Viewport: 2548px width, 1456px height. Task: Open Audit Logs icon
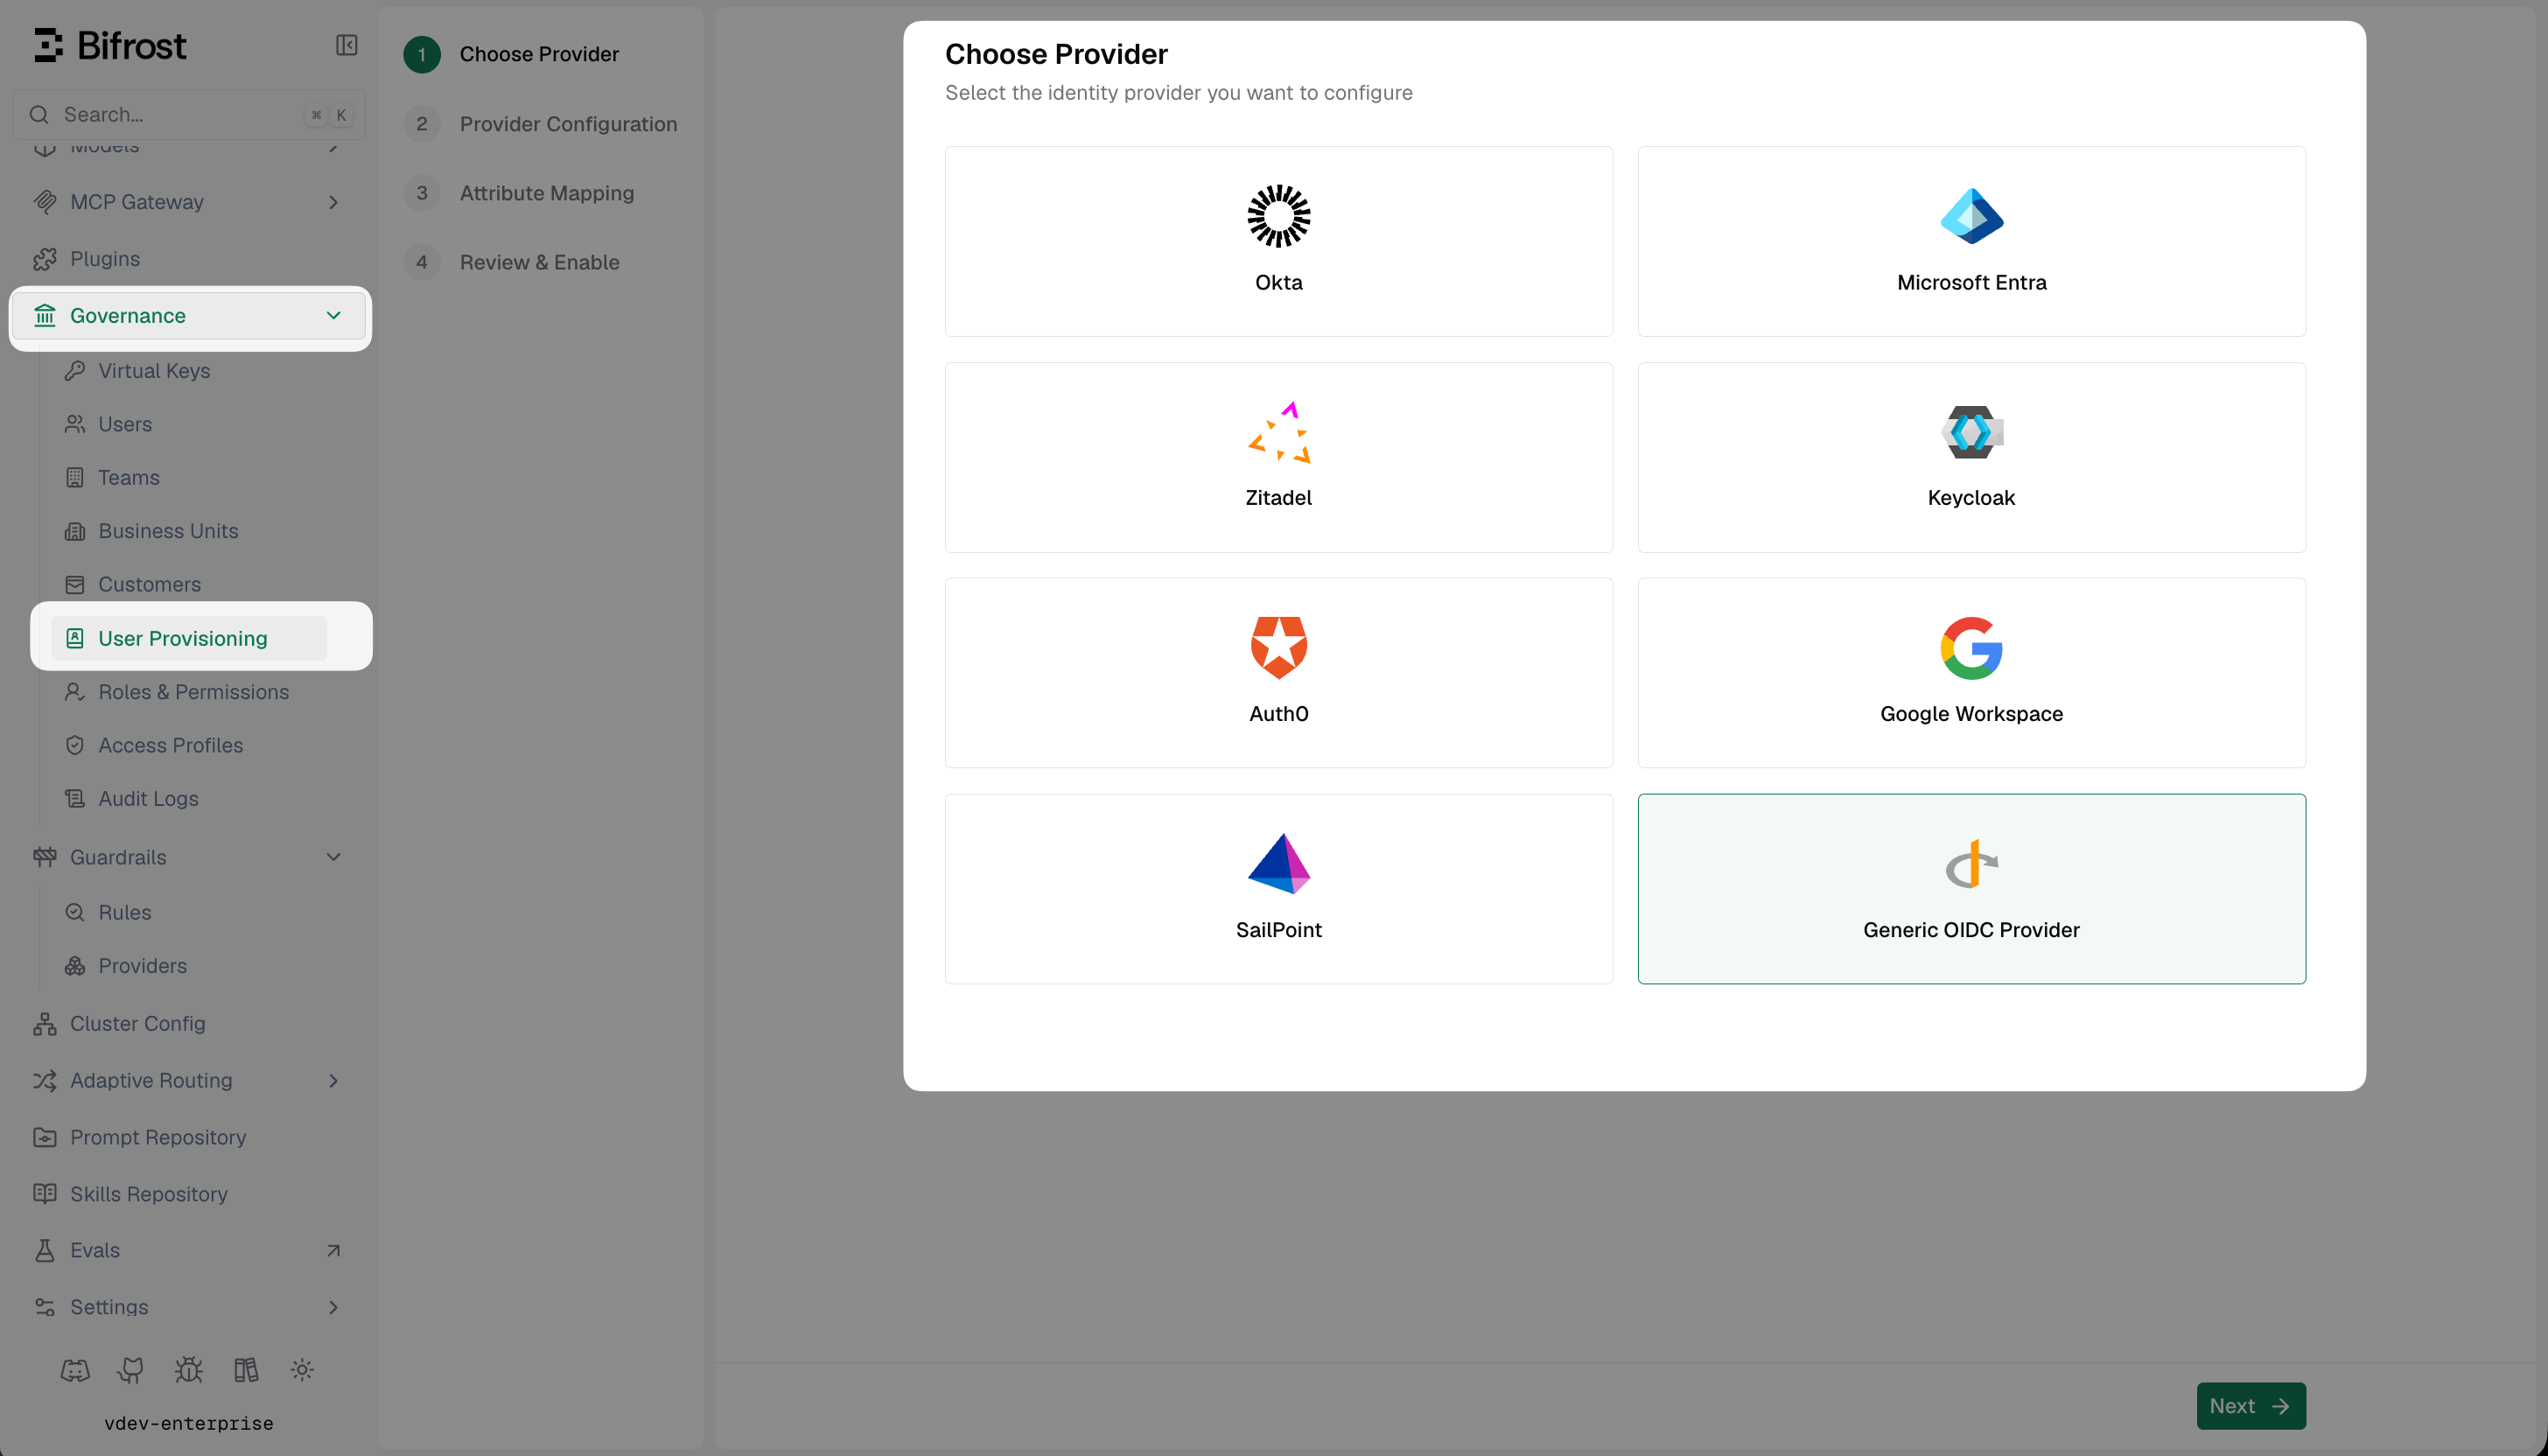click(75, 799)
